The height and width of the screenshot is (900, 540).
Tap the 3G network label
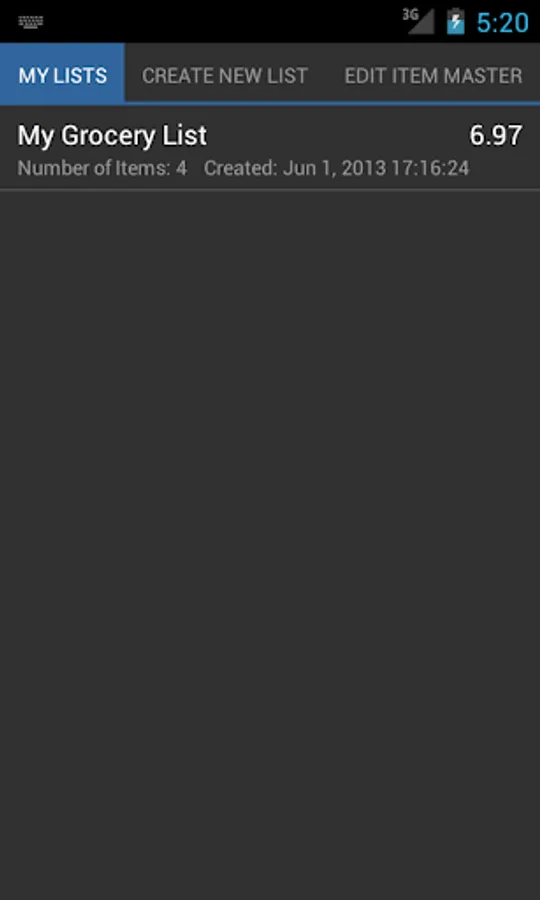[410, 15]
